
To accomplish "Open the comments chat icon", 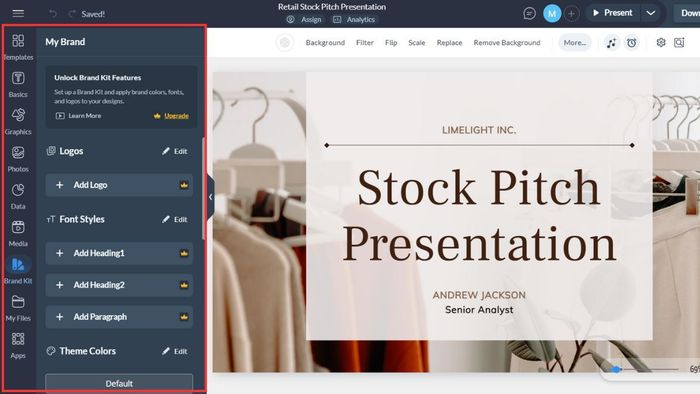I will (x=529, y=13).
